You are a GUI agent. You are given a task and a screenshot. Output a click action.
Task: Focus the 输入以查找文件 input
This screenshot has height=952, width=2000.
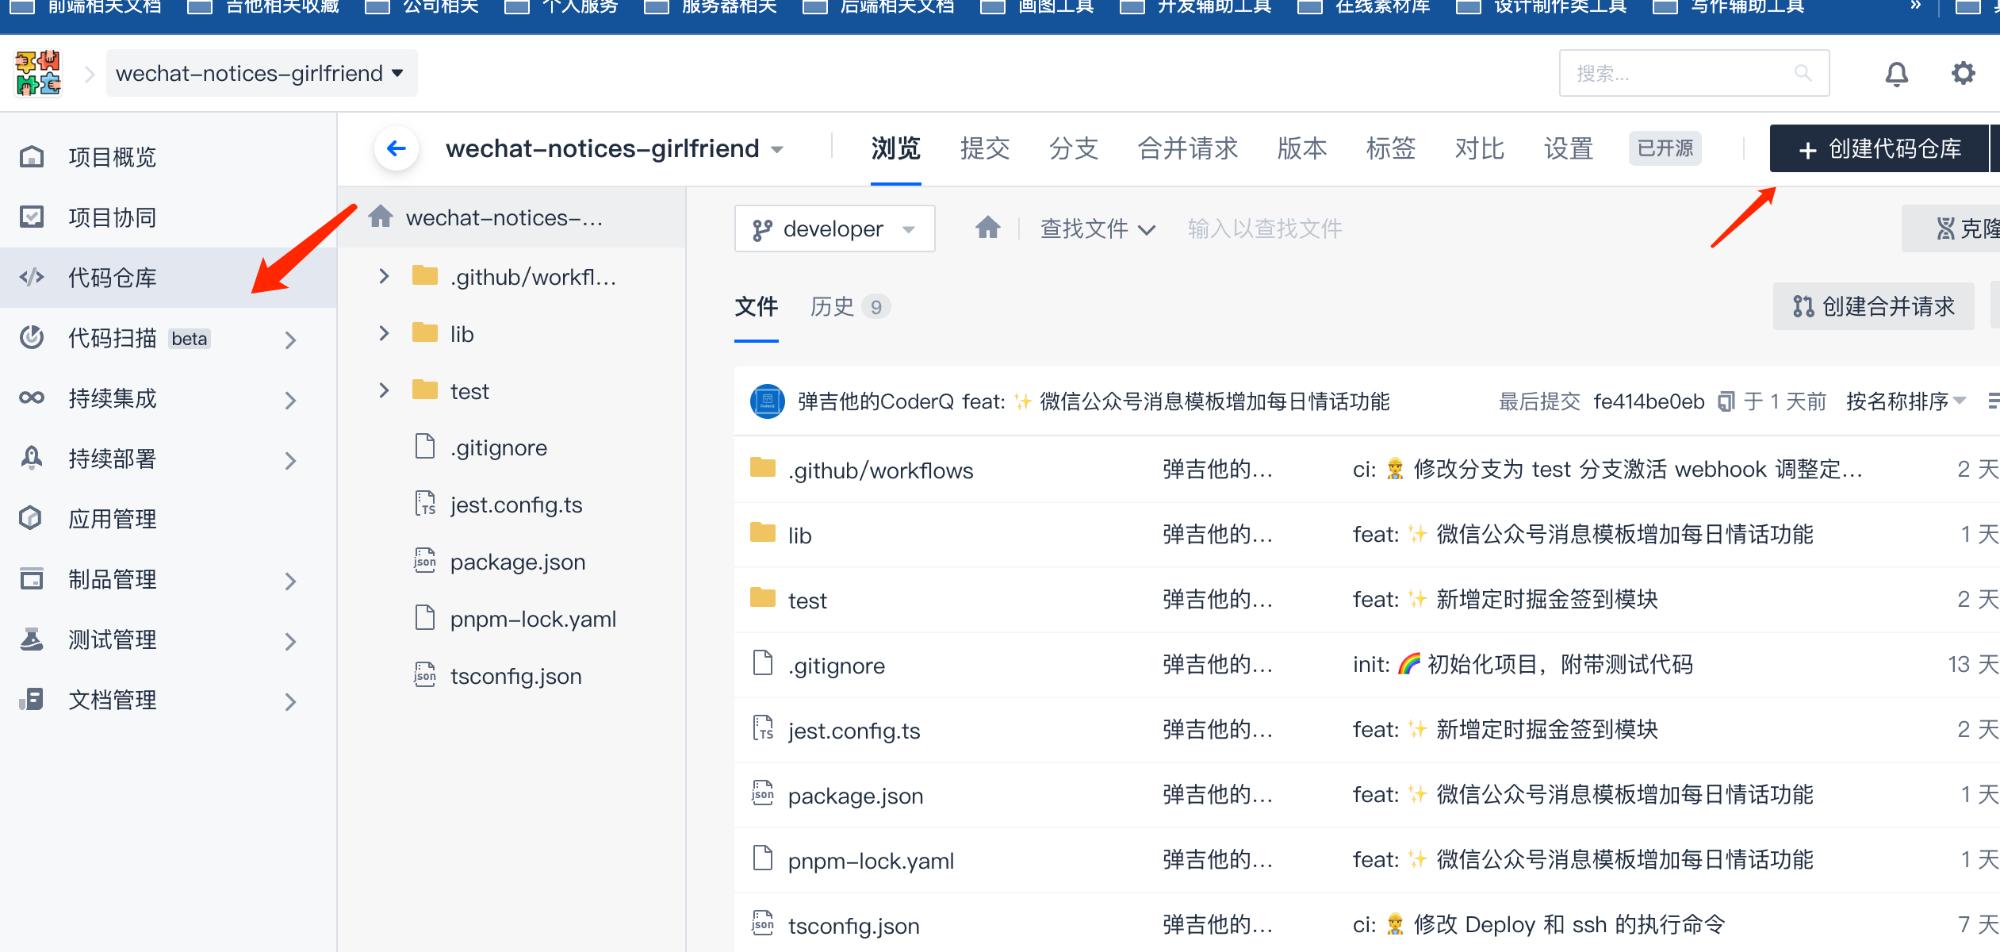tap(1264, 229)
